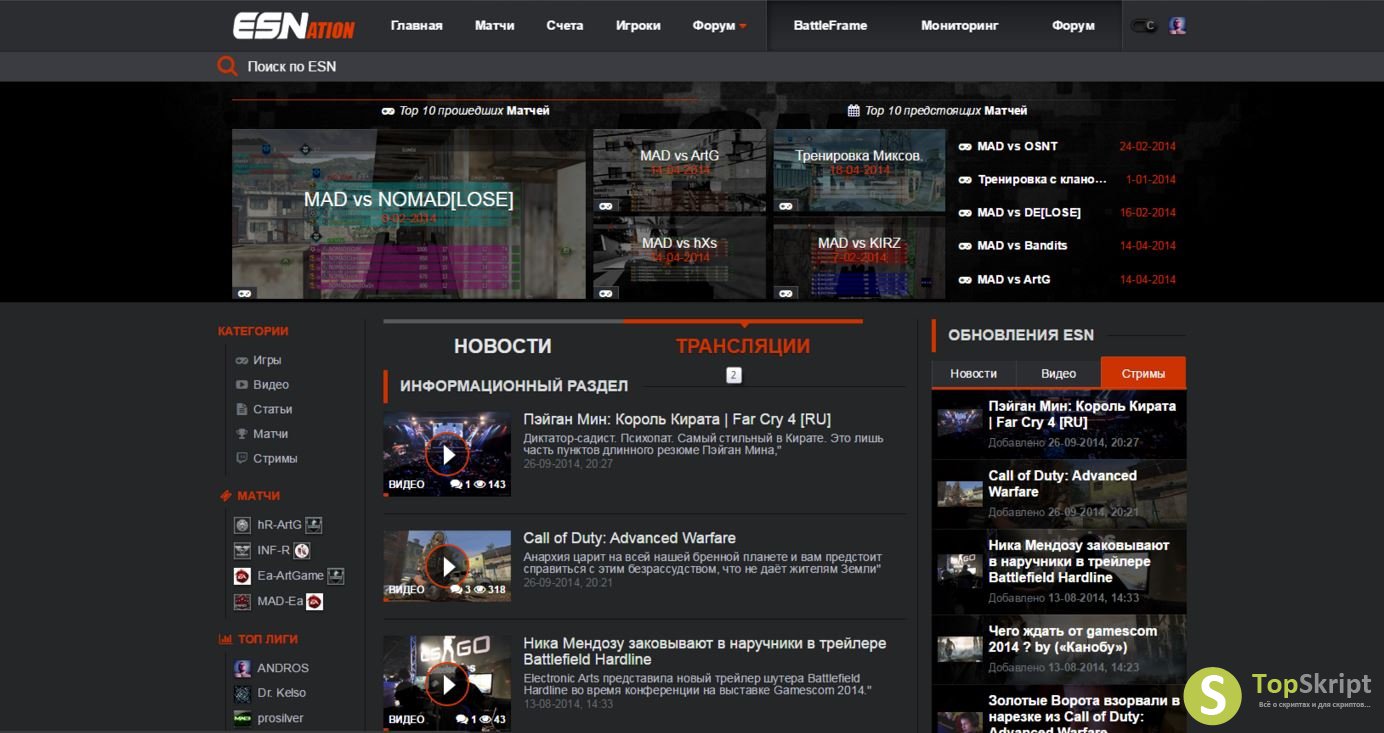Open Ника Мендозу article title in main list
The width and height of the screenshot is (1384, 733).
704,651
